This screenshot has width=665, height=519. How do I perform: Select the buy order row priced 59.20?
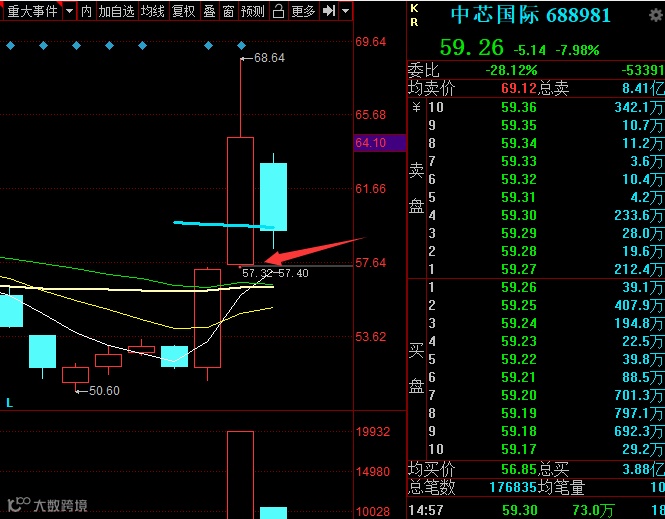545,395
